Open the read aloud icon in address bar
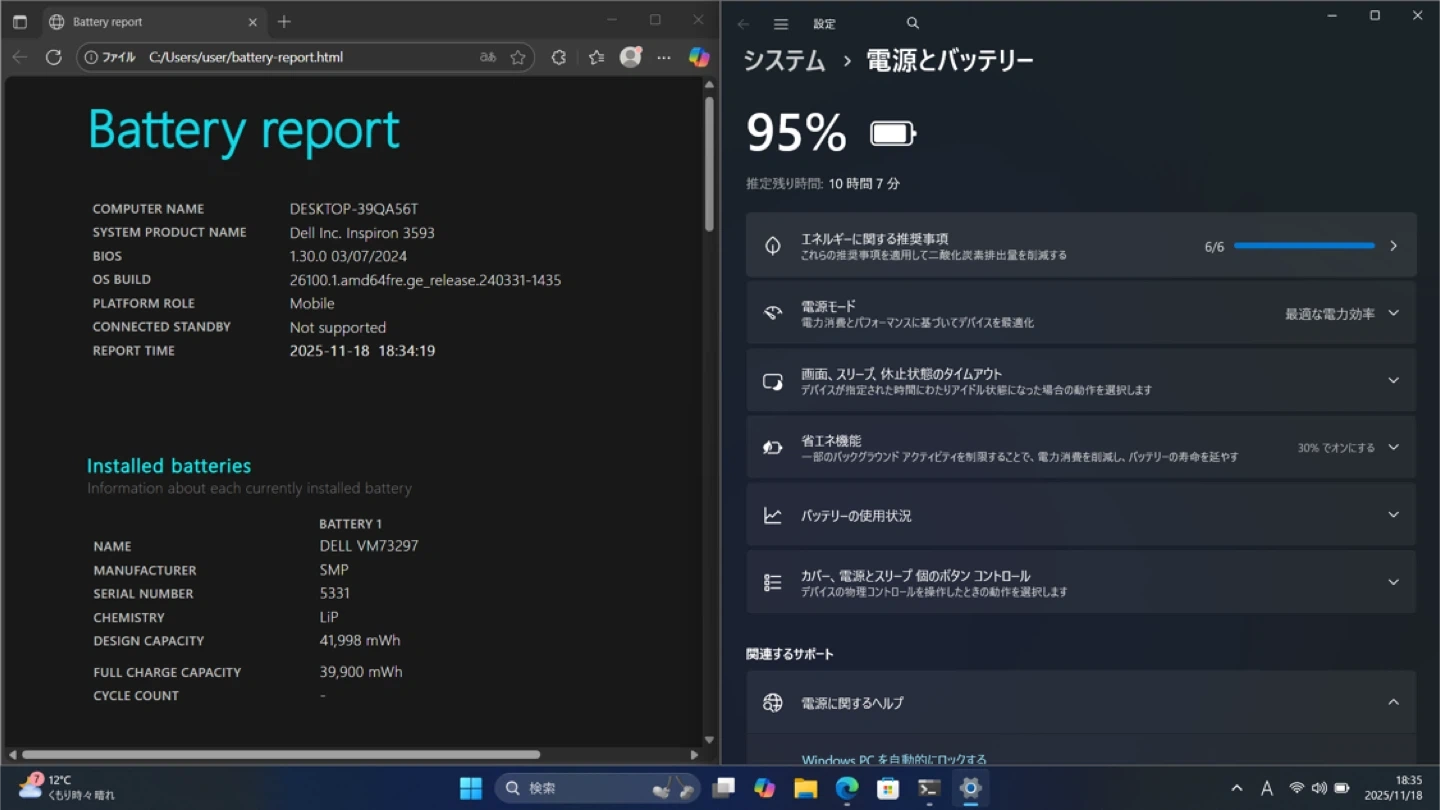 (x=488, y=57)
